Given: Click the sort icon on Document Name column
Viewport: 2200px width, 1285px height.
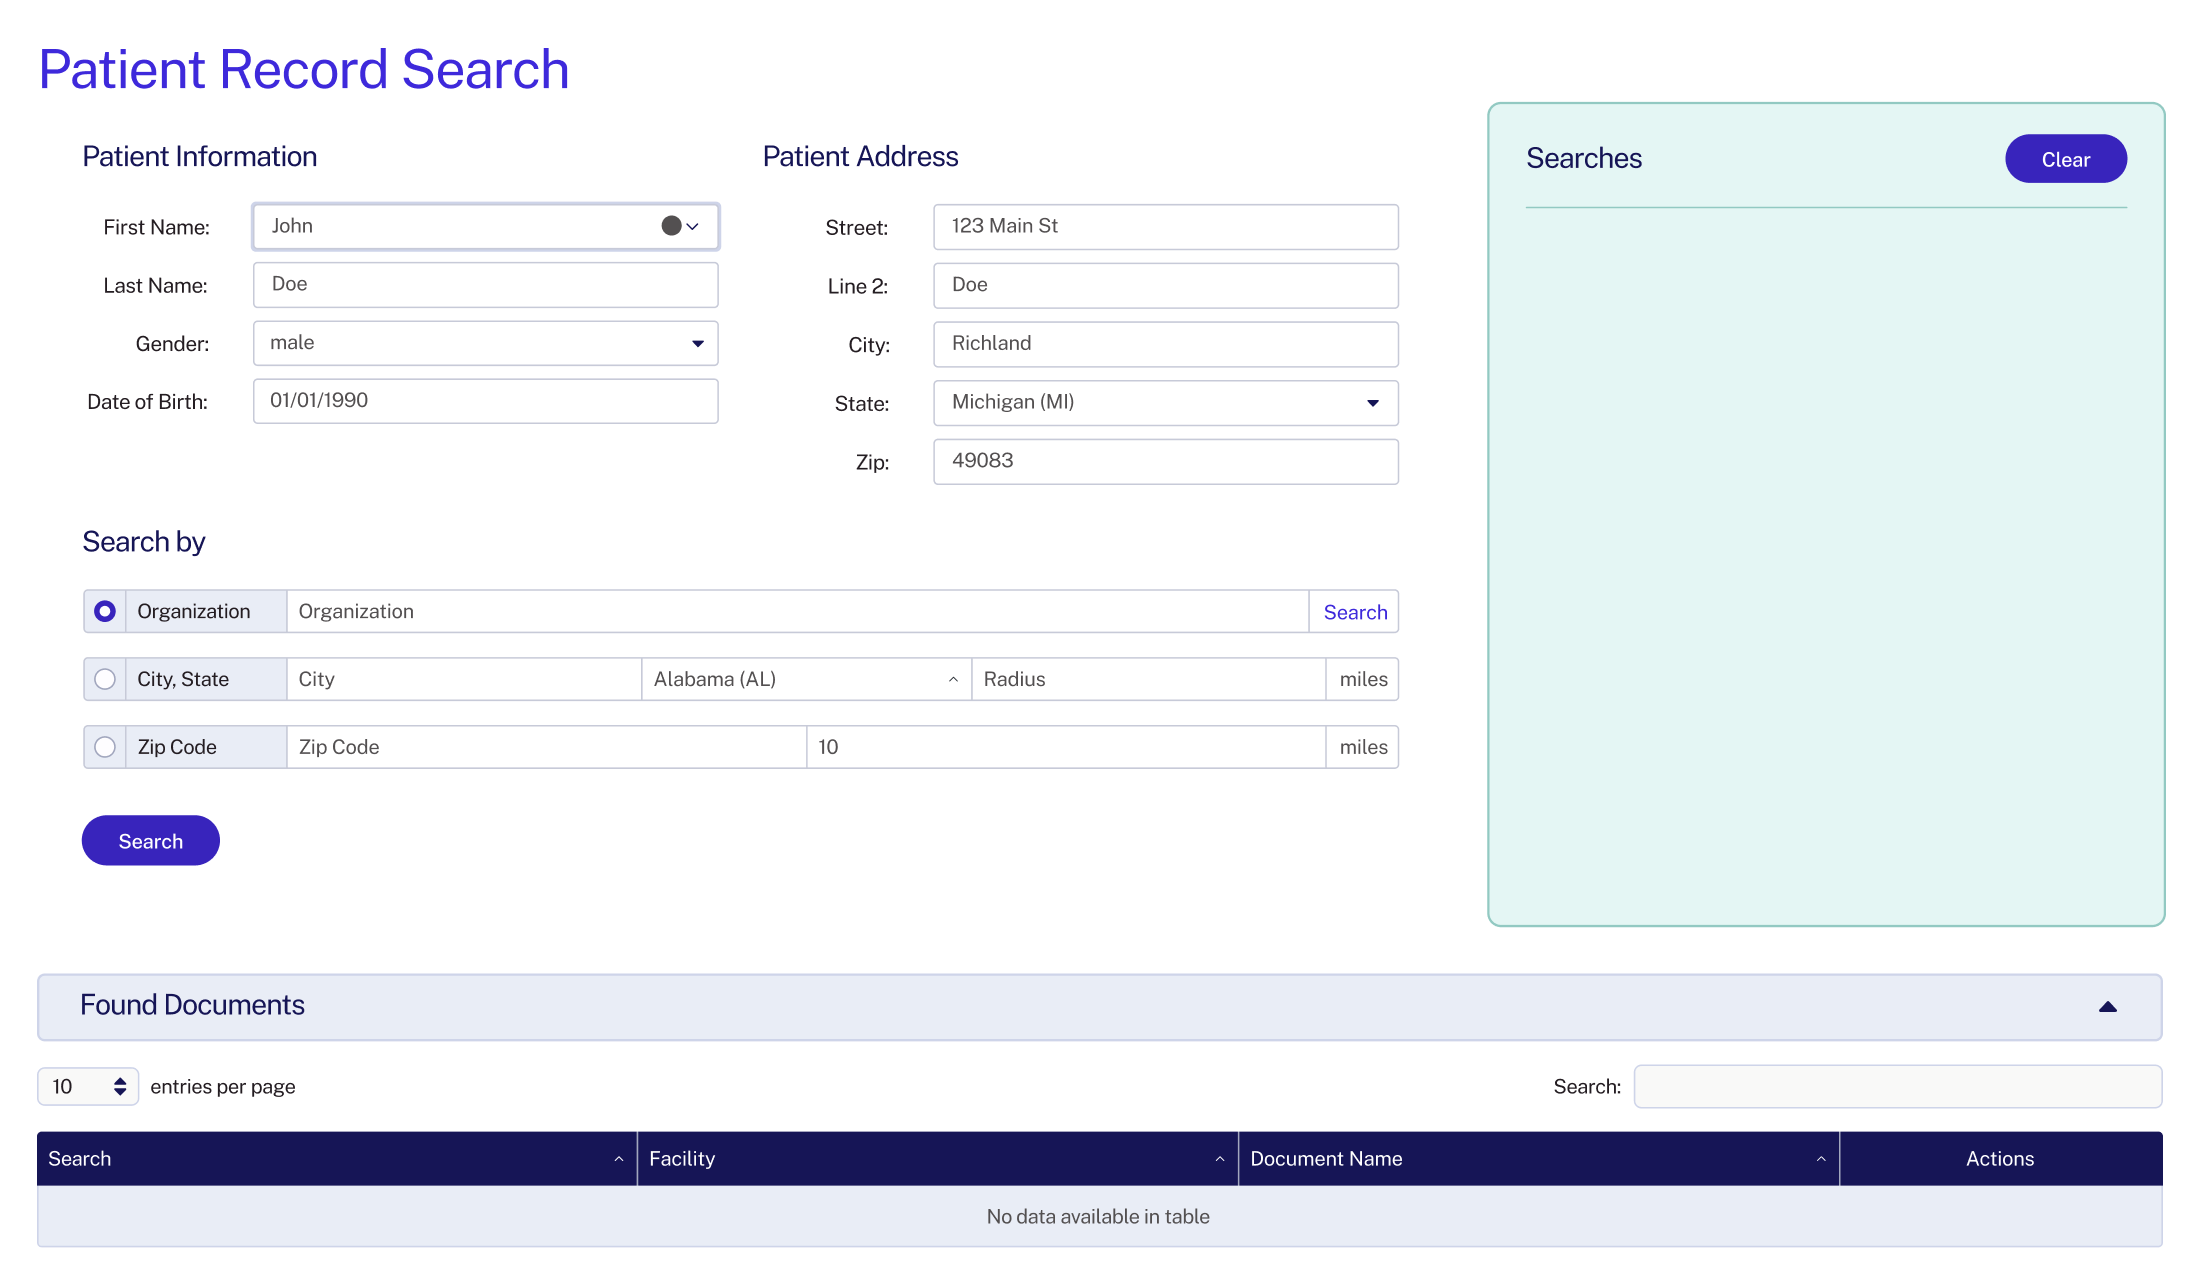Looking at the screenshot, I should (1820, 1159).
